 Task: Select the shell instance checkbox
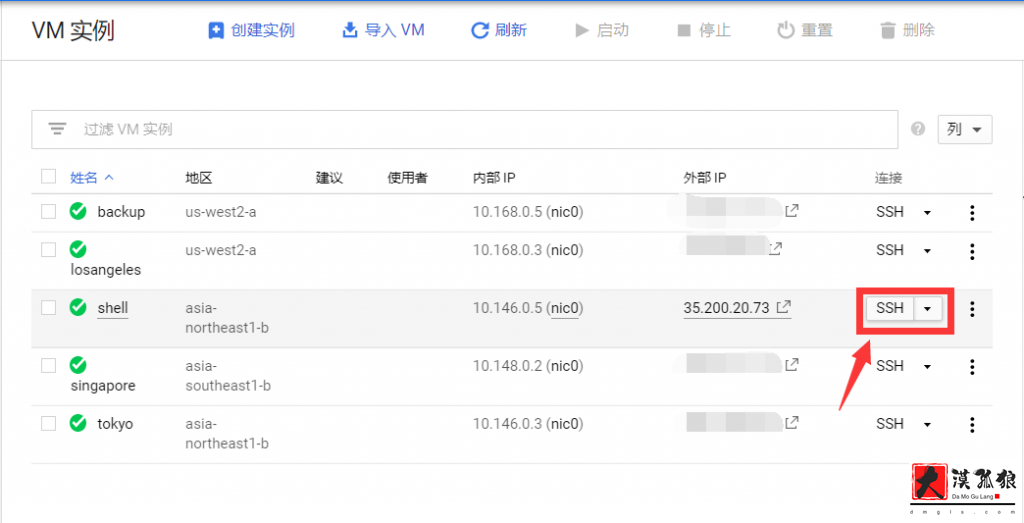[x=48, y=308]
